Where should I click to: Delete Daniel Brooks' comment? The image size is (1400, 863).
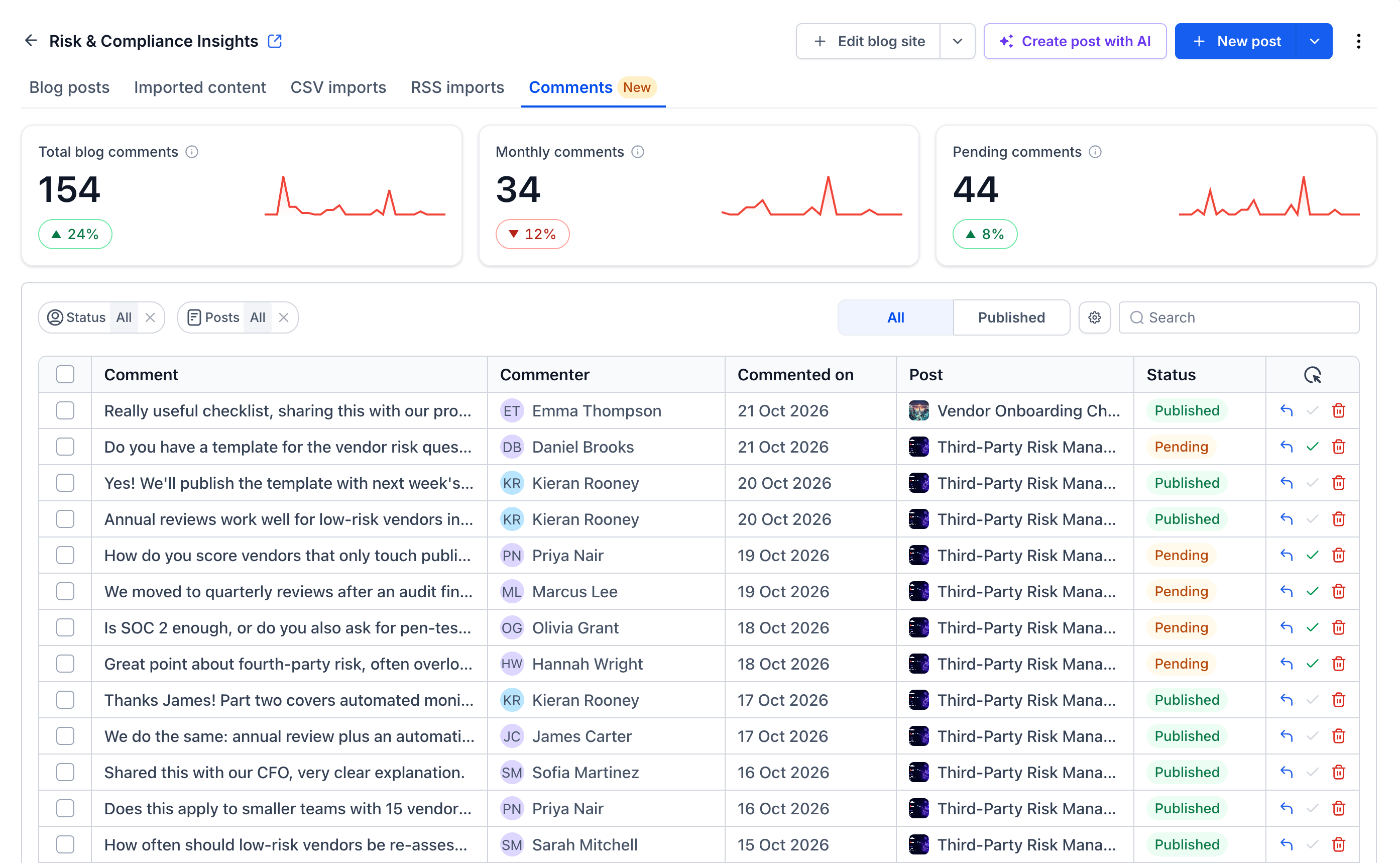pos(1339,447)
